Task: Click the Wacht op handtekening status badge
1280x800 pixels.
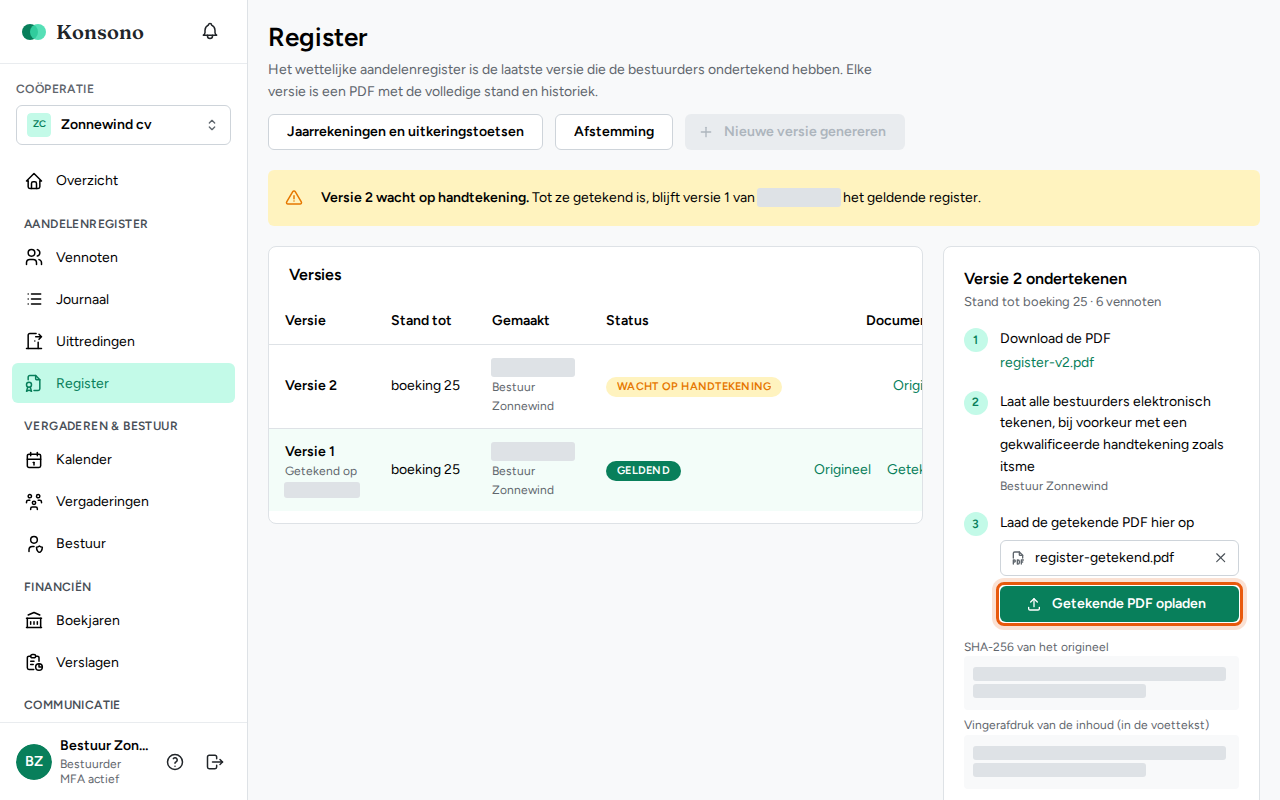Action: [x=694, y=386]
